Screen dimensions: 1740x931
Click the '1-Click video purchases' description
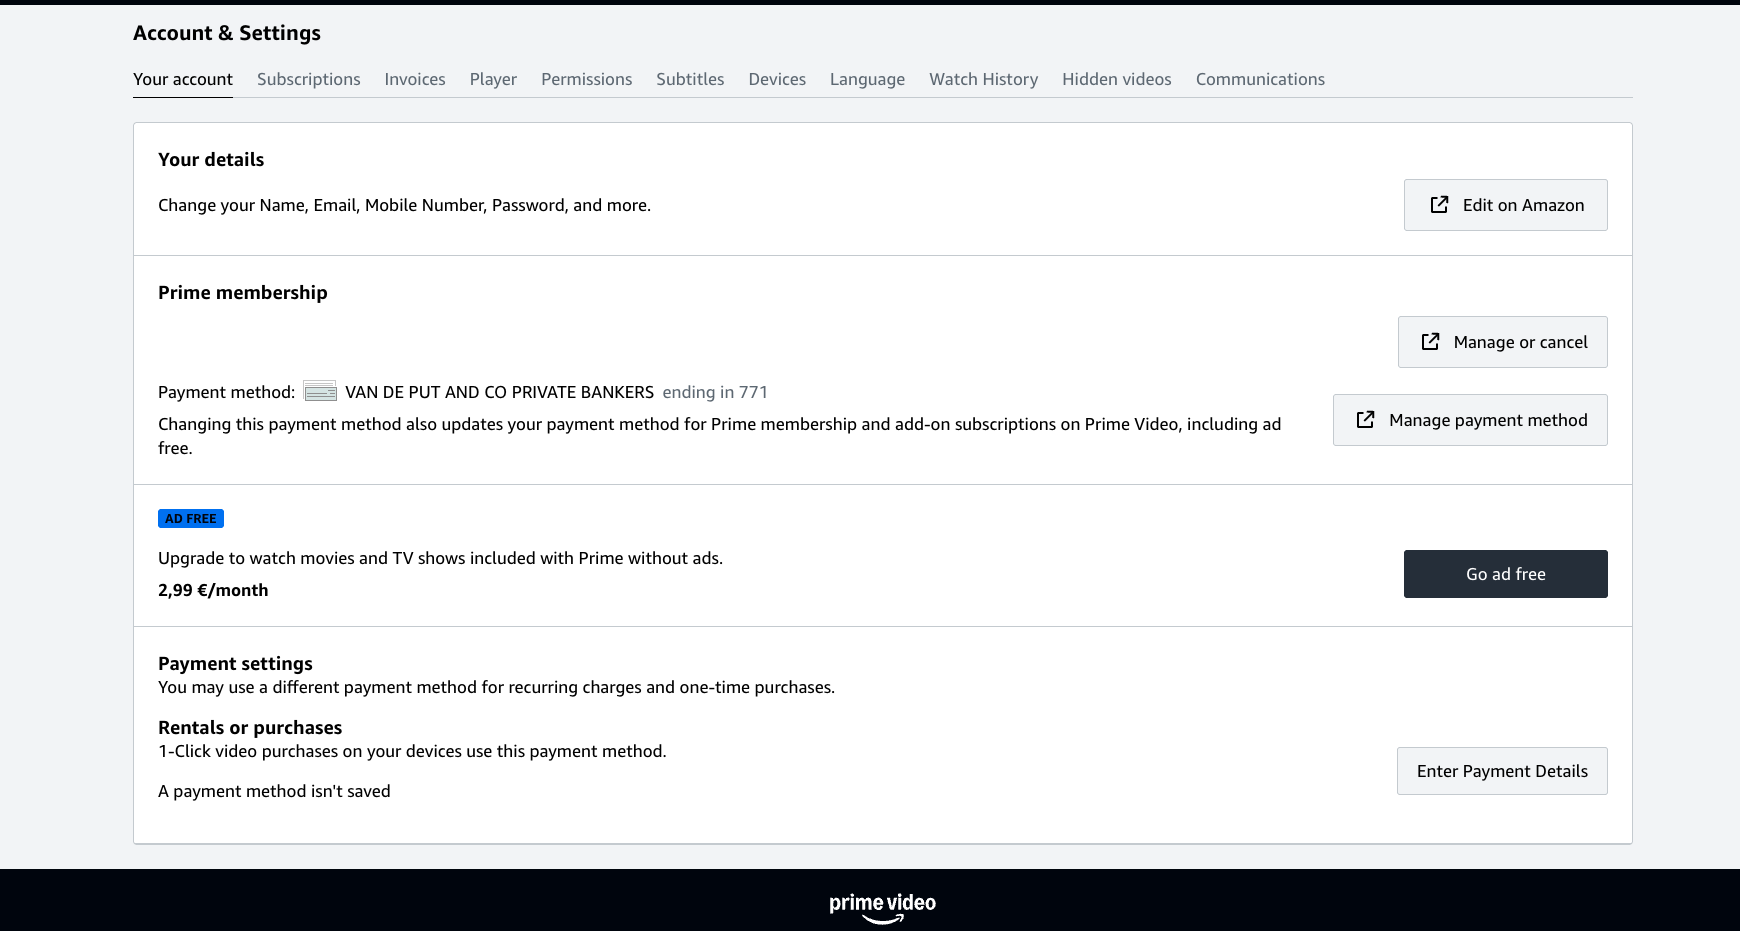[x=412, y=751]
